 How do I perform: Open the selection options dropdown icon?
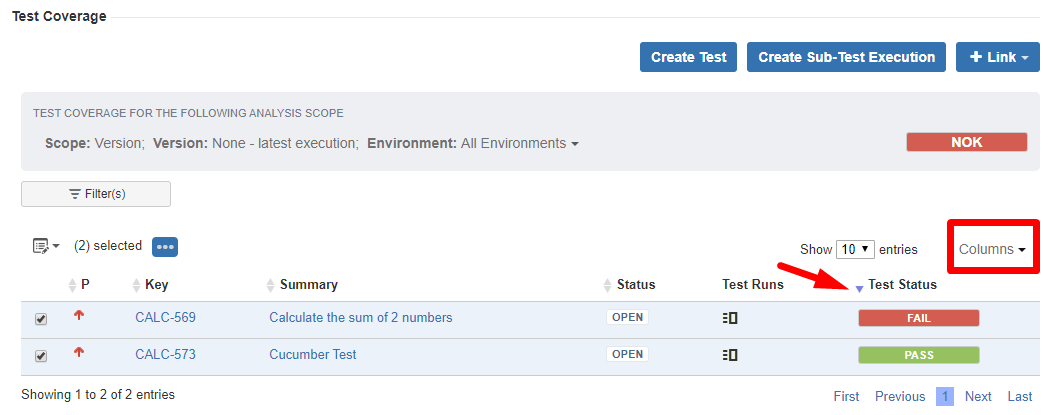click(46, 246)
